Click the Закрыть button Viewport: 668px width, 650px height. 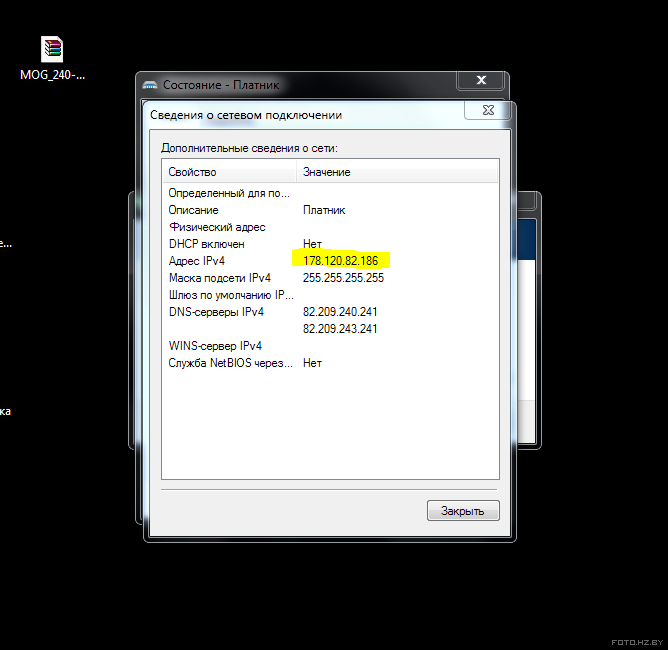pos(463,510)
